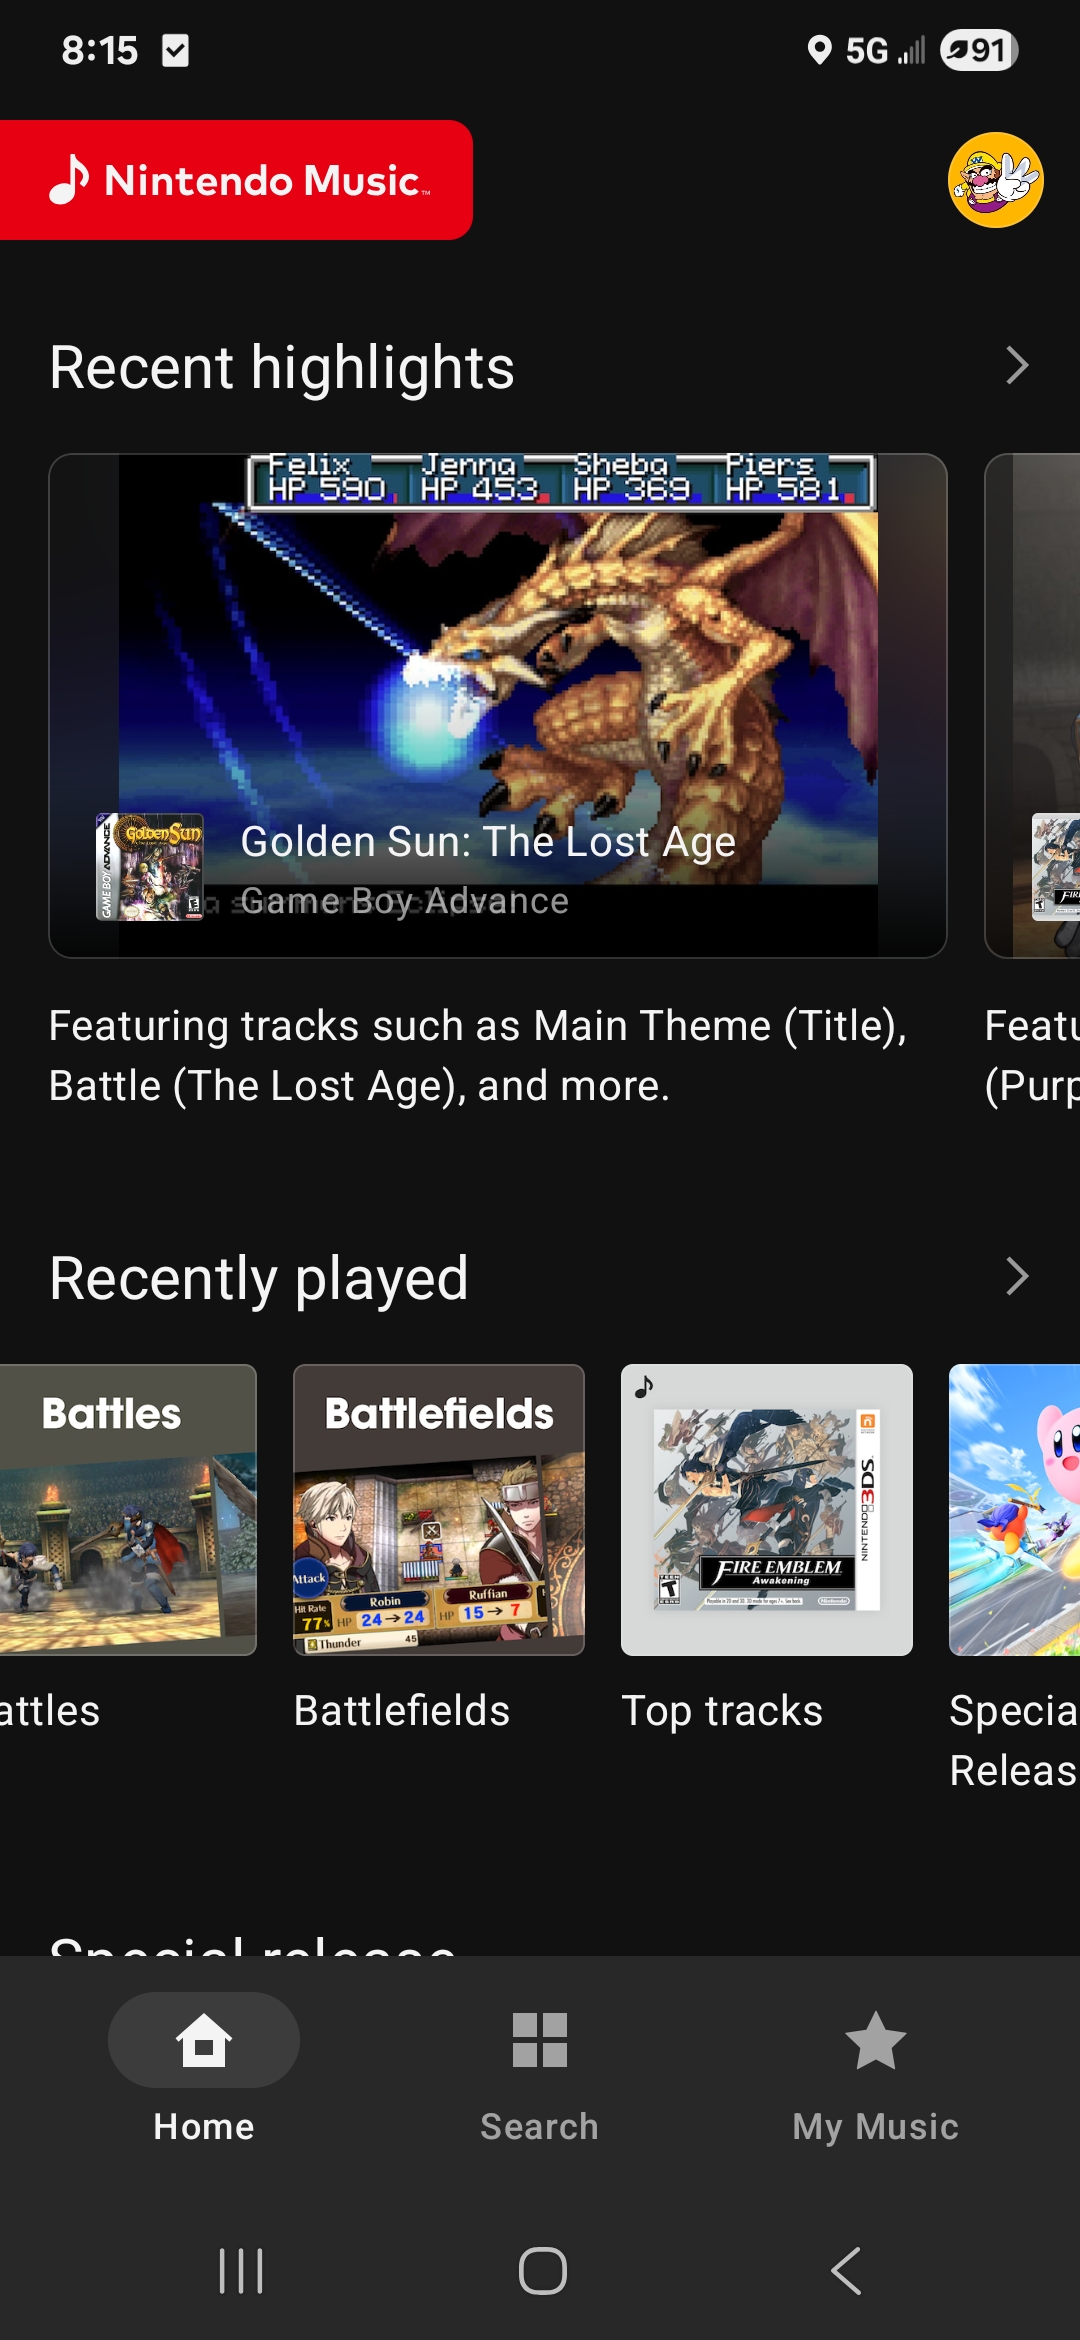Expand the Recent highlights chevron
Screen dimensions: 1080x2340
pyautogui.click(x=1017, y=366)
